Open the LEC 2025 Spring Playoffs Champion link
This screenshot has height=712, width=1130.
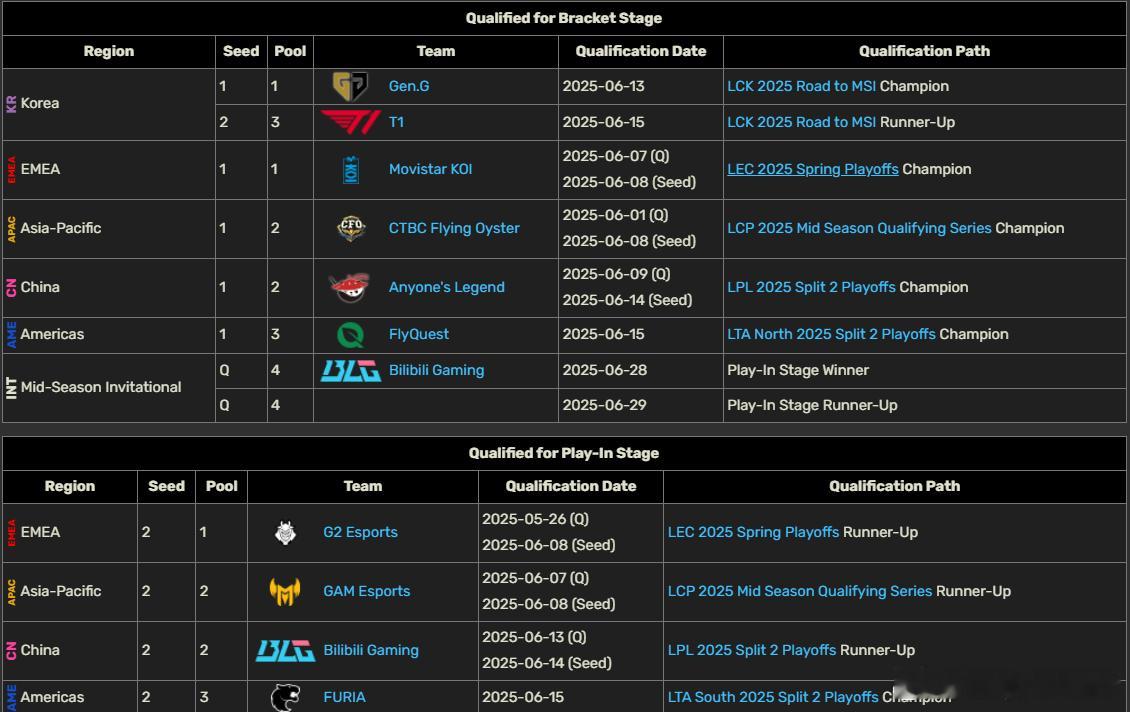(x=813, y=169)
